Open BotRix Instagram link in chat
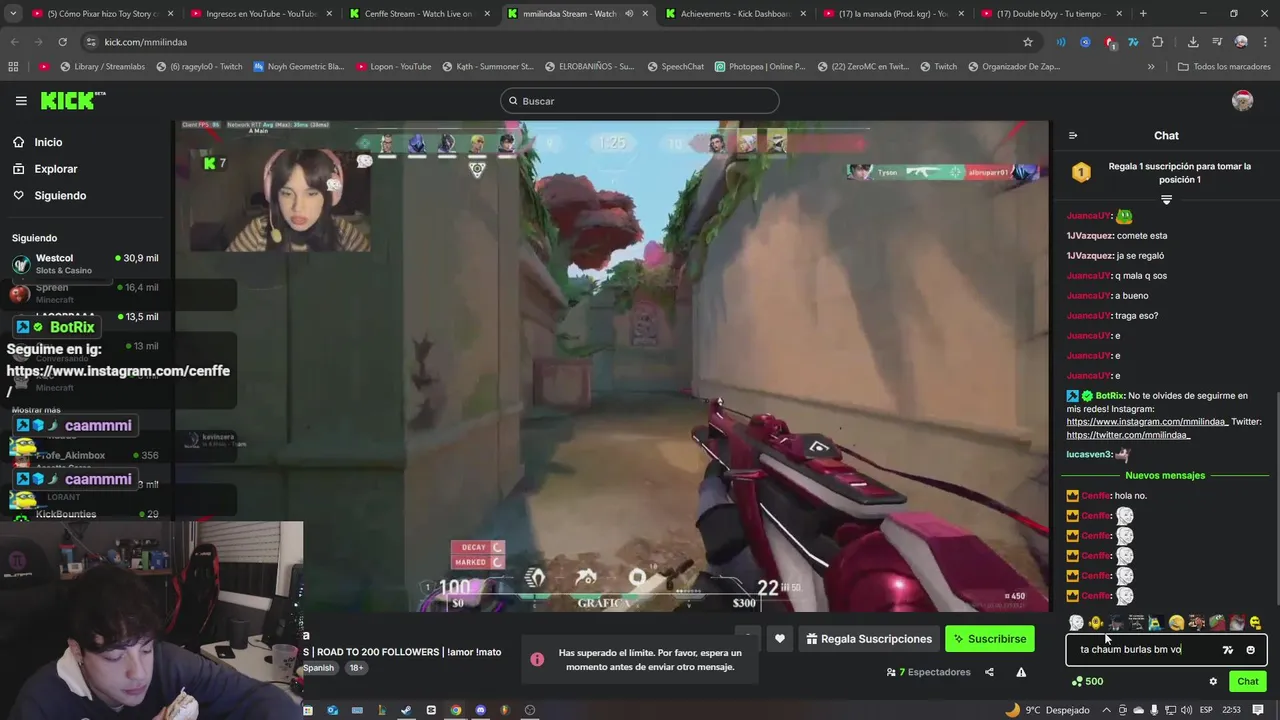This screenshot has width=1280, height=720. coord(1147,422)
